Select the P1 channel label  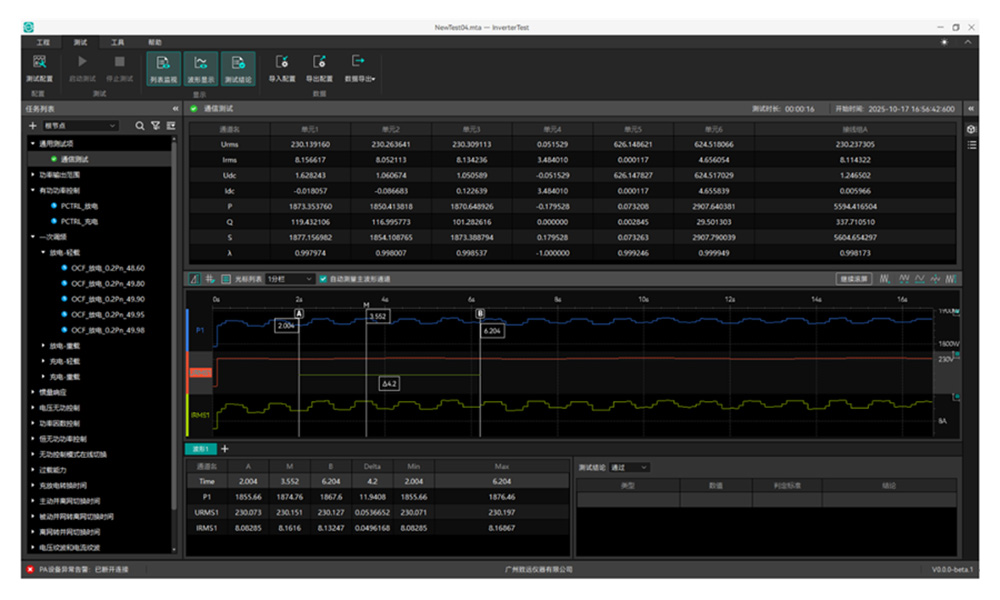coord(200,330)
